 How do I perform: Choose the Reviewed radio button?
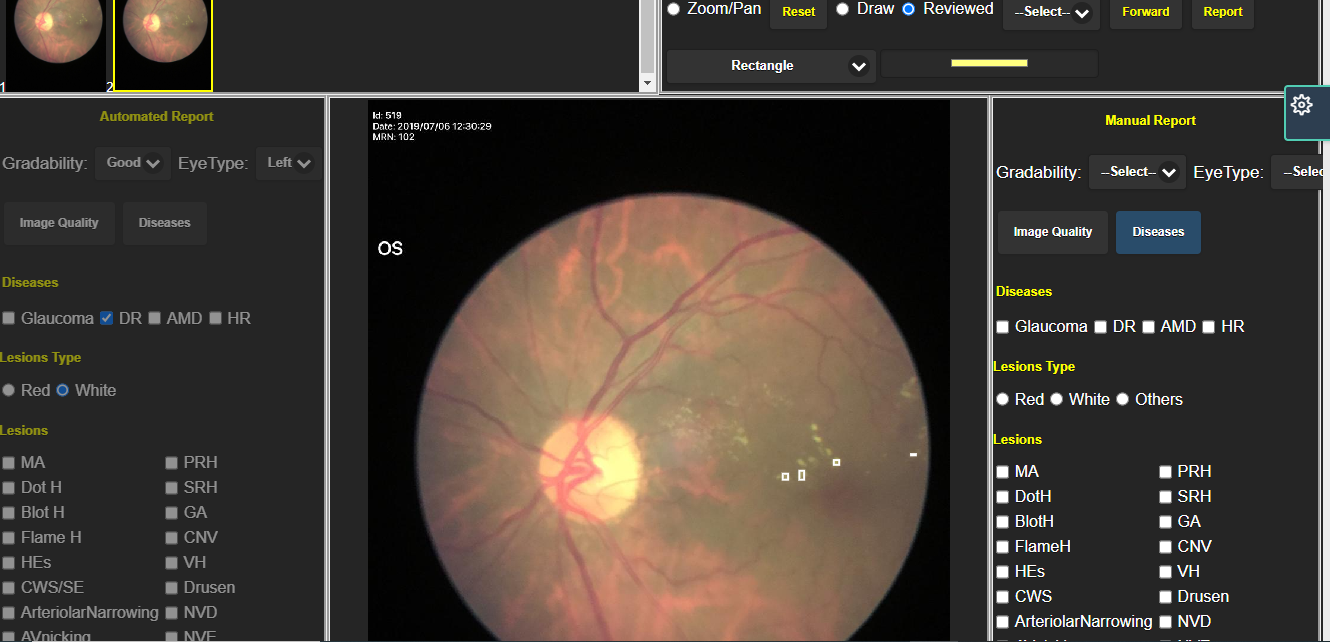pyautogui.click(x=908, y=9)
